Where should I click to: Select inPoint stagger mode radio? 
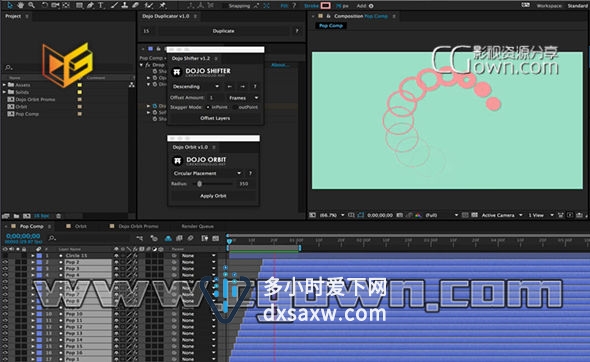pos(208,107)
